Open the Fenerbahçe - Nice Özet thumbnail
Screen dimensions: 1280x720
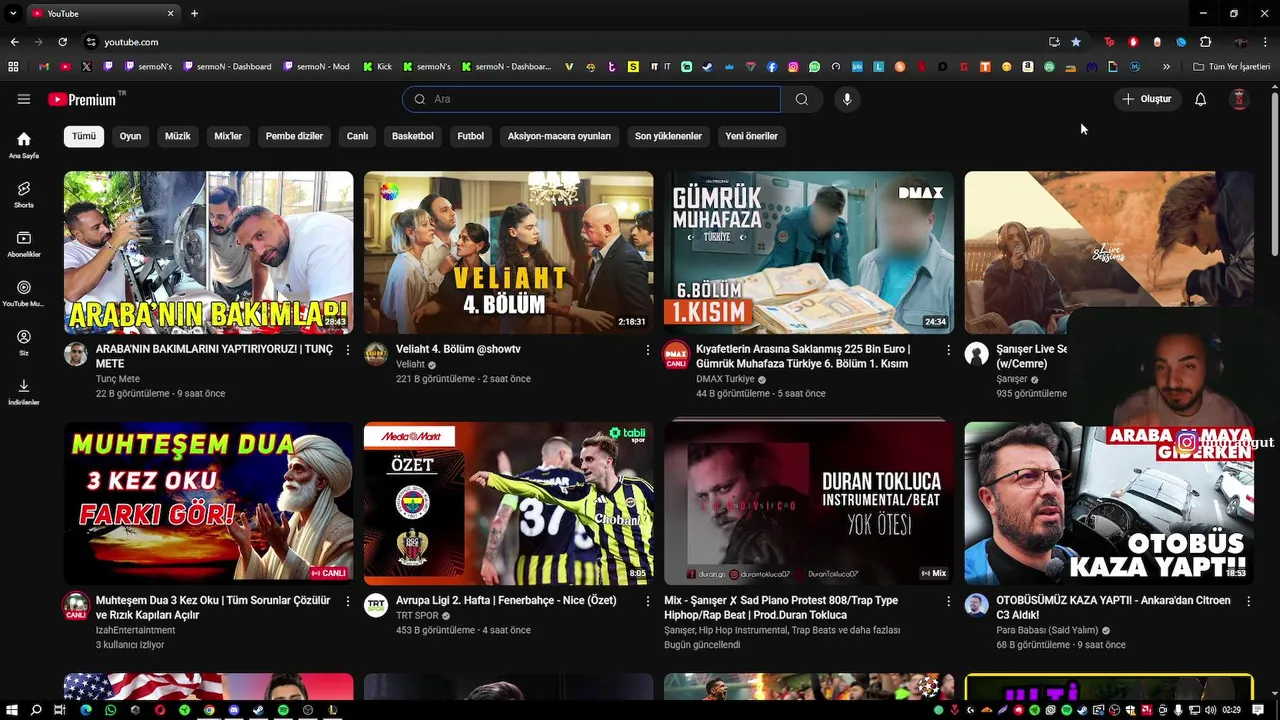(x=508, y=503)
